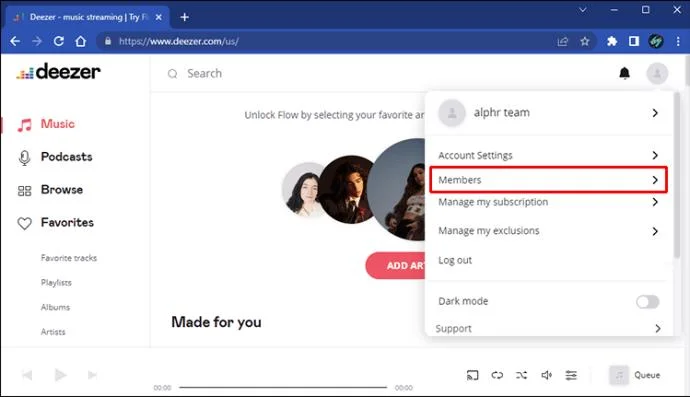The height and width of the screenshot is (397, 690).
Task: Click the Deezer logo
Action: (x=59, y=72)
